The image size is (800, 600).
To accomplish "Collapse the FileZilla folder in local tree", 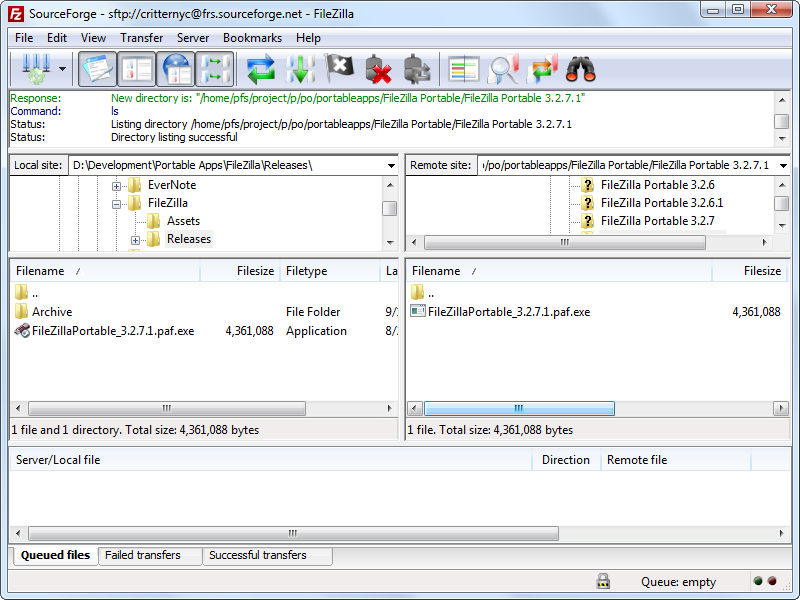I will tap(116, 203).
